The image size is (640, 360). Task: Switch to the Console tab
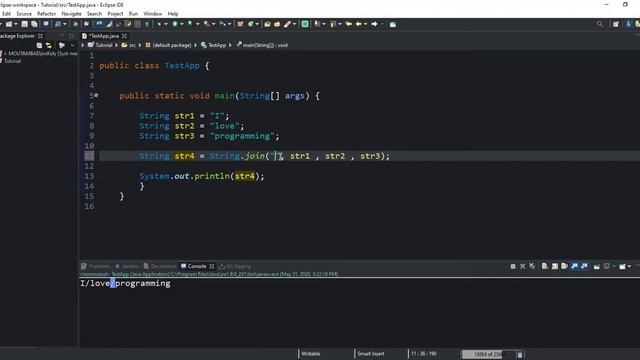pos(196,266)
